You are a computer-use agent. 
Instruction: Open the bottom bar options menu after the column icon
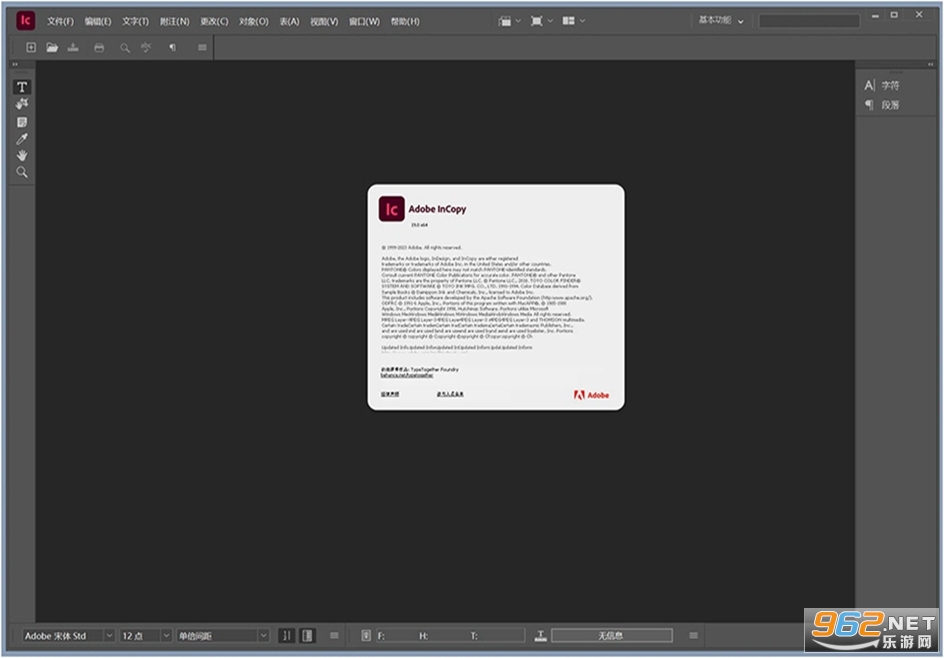(334, 636)
